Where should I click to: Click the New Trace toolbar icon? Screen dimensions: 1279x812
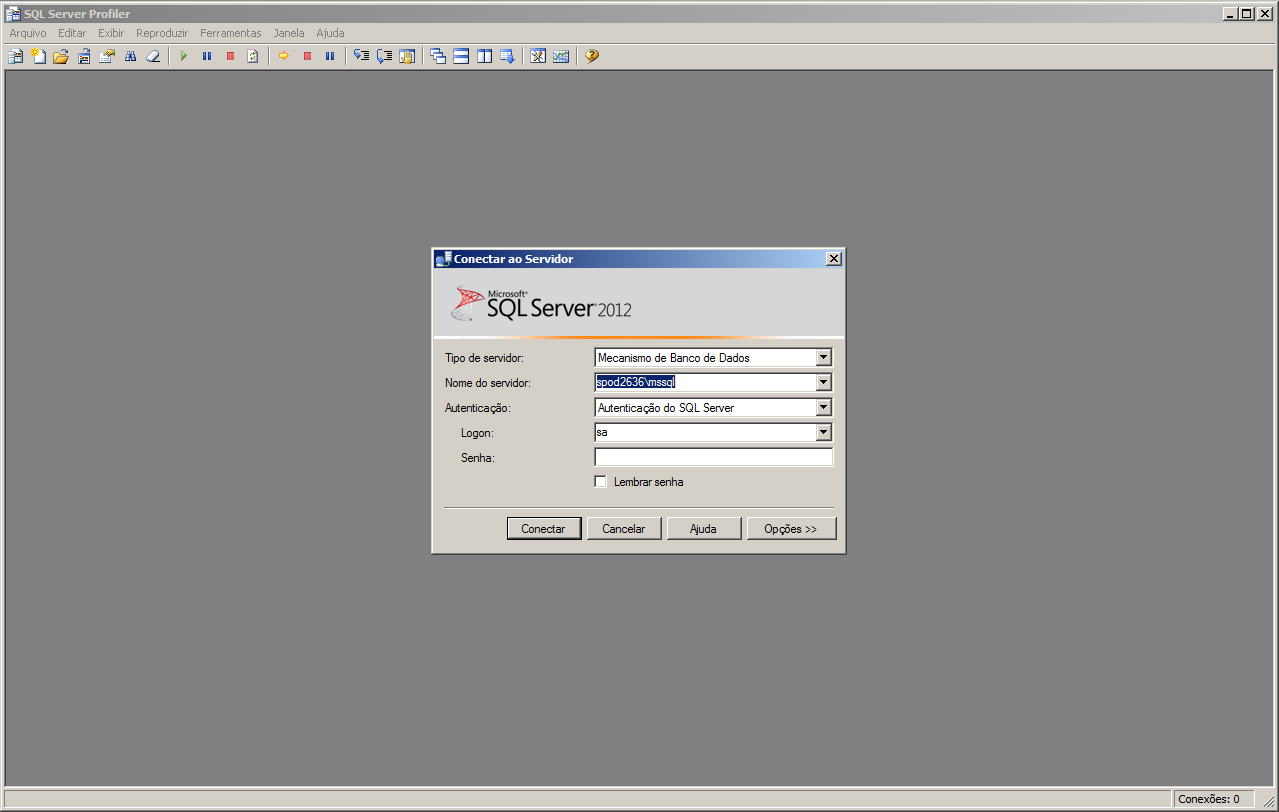click(15, 56)
